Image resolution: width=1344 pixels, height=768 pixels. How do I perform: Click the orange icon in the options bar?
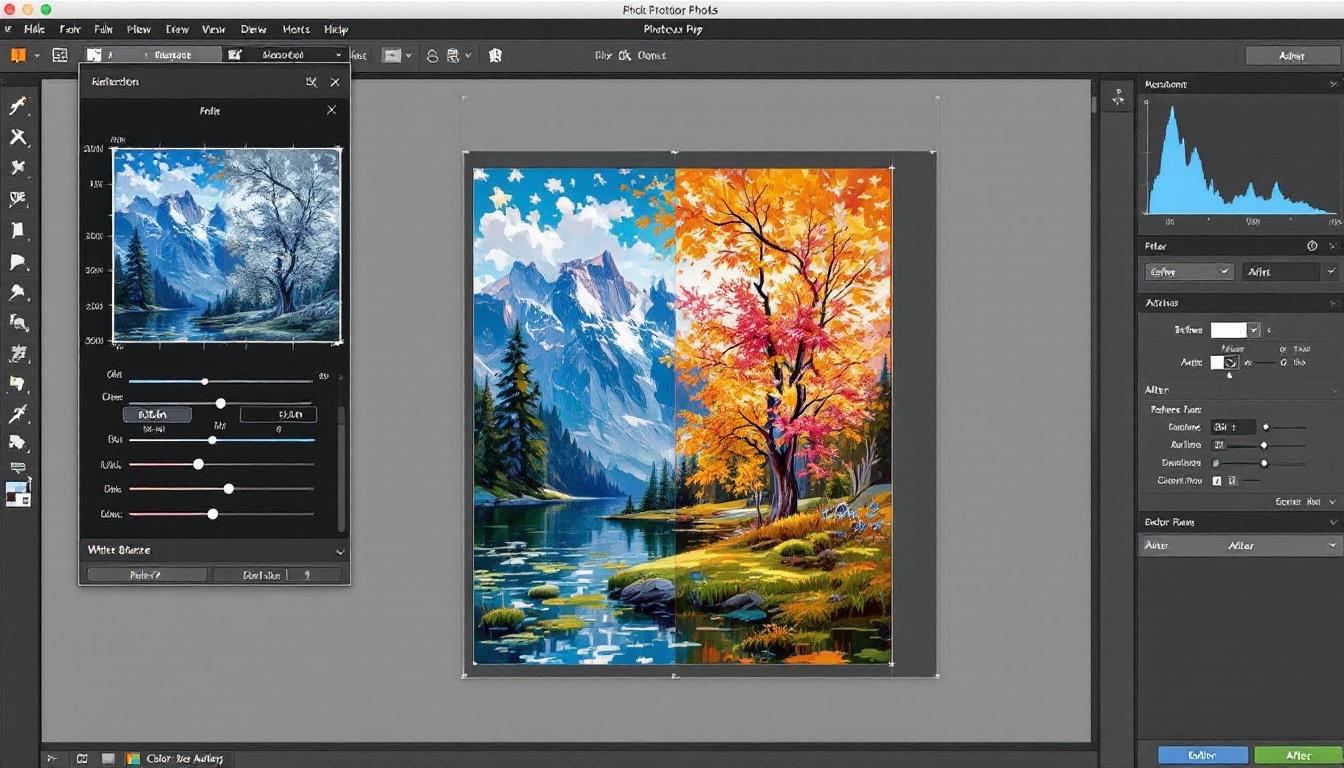(17, 55)
